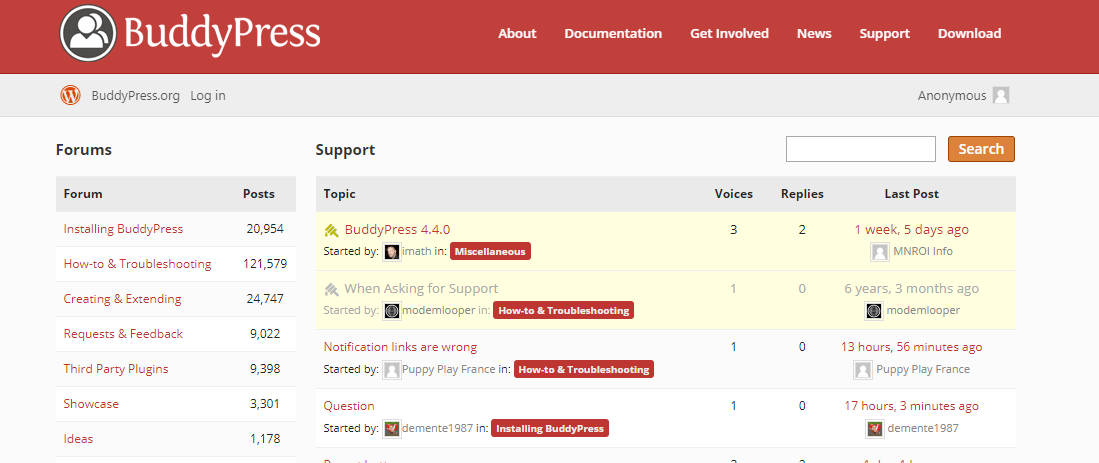Open the Creating & Extending forum

[x=123, y=298]
